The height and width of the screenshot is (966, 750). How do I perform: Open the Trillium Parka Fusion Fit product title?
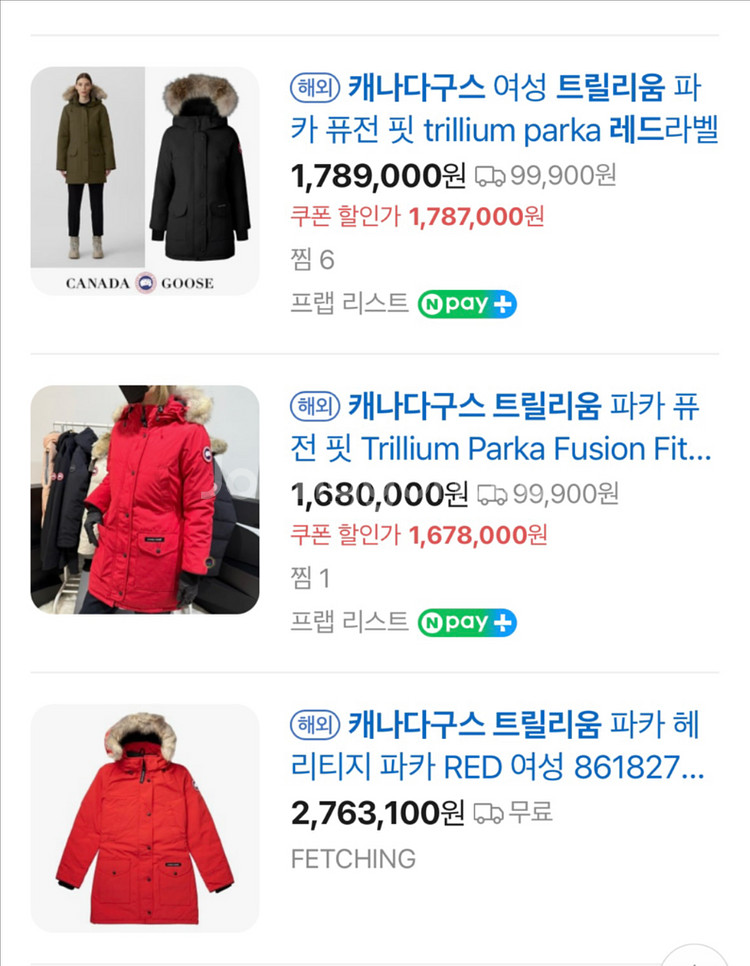click(501, 427)
